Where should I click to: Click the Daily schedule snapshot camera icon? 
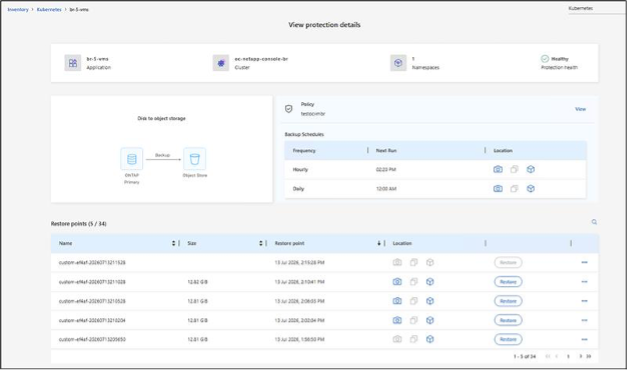point(498,189)
